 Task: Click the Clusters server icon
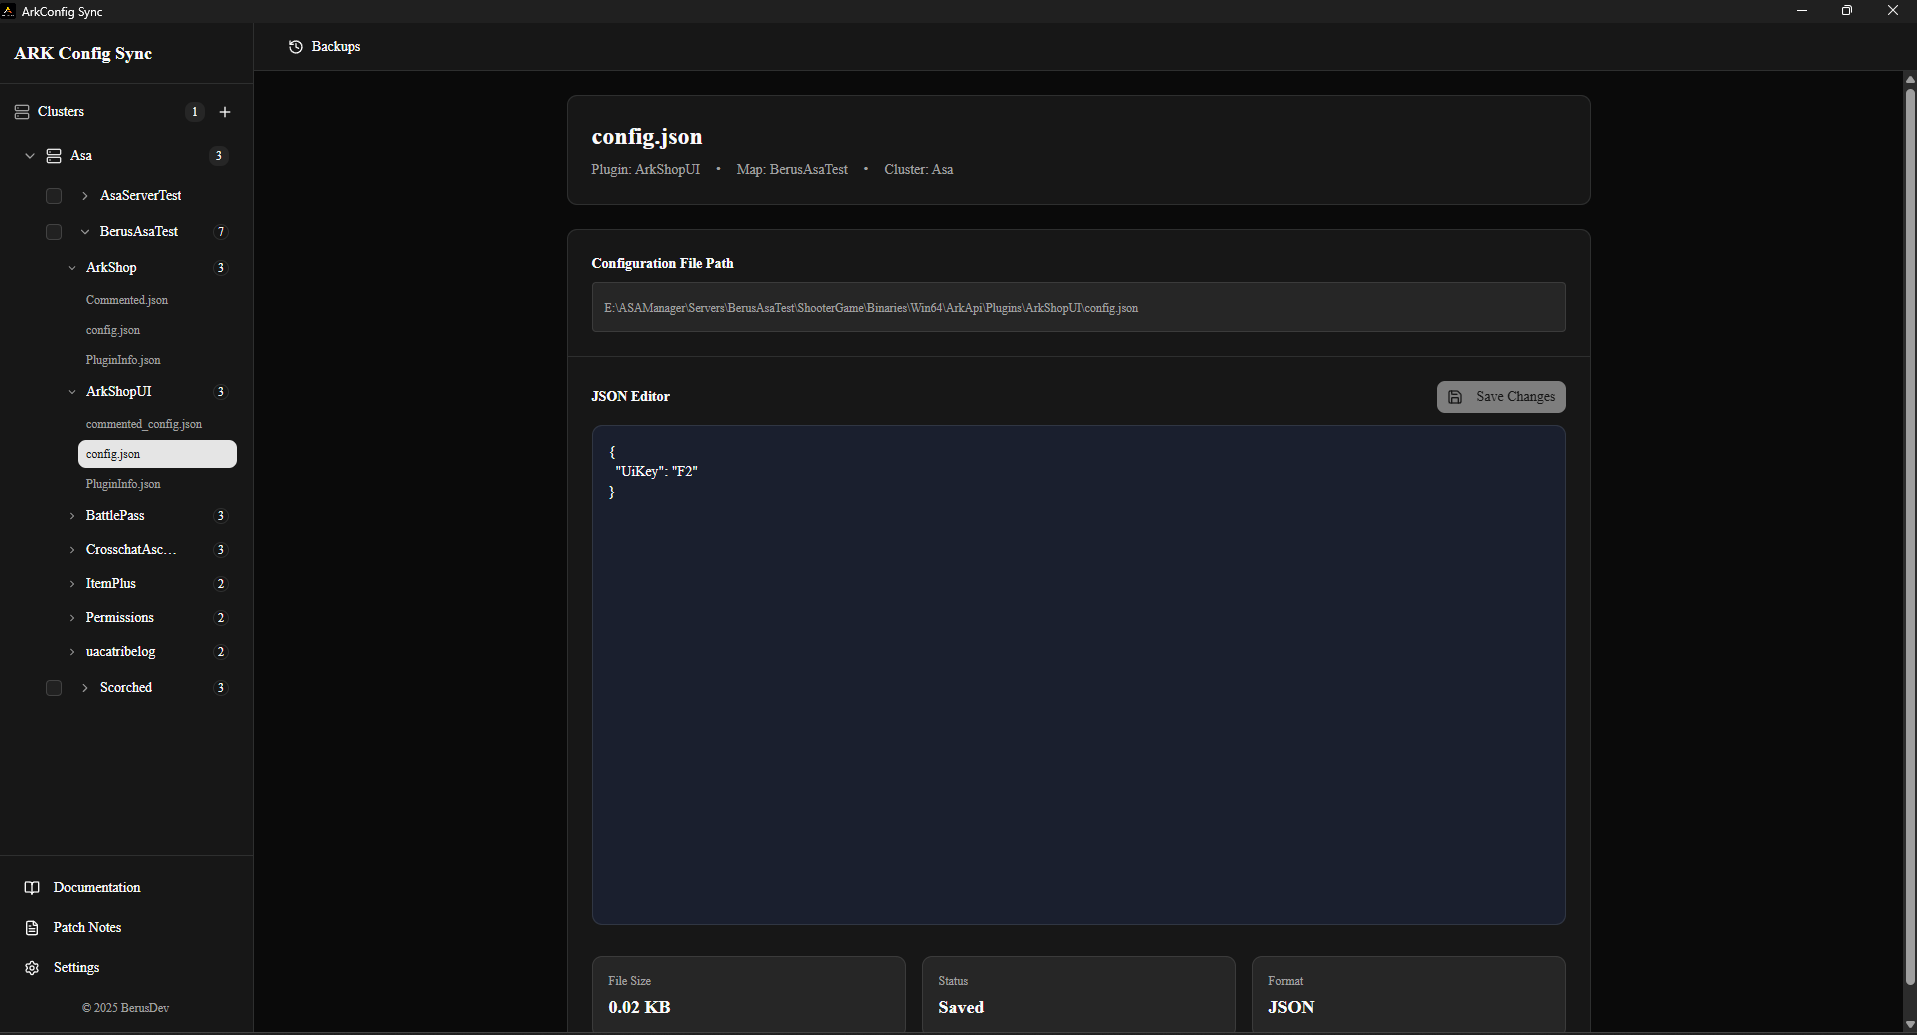pyautogui.click(x=22, y=112)
